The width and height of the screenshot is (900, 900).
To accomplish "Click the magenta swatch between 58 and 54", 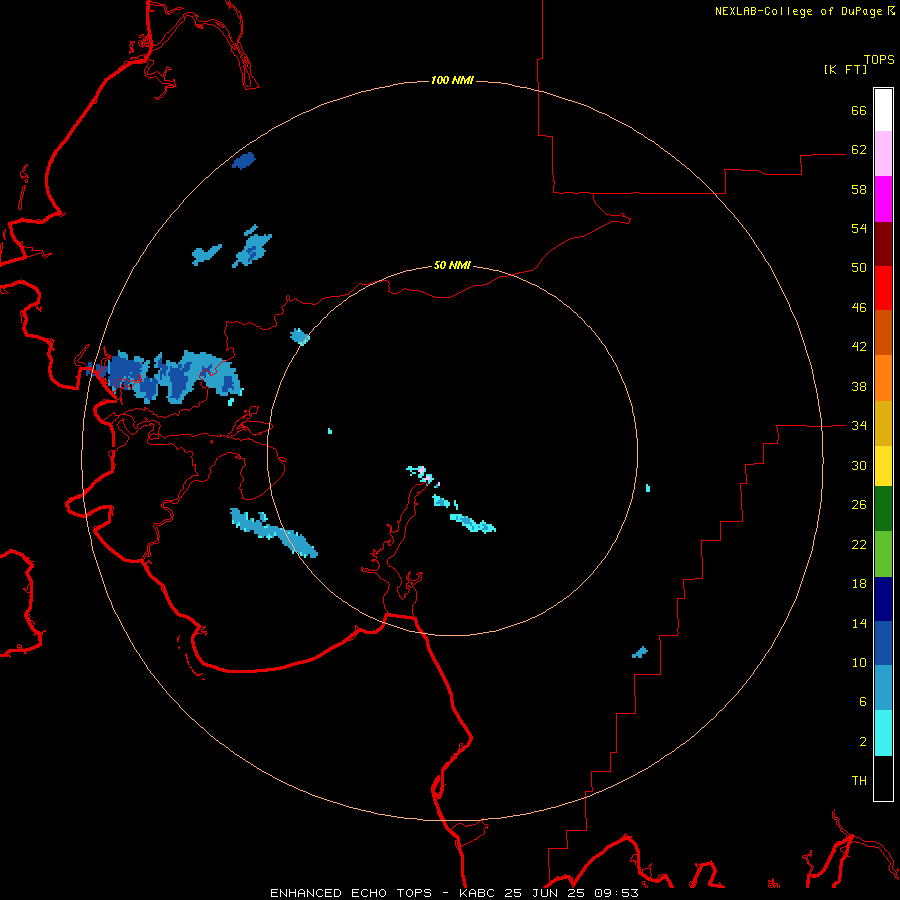I will pos(883,199).
